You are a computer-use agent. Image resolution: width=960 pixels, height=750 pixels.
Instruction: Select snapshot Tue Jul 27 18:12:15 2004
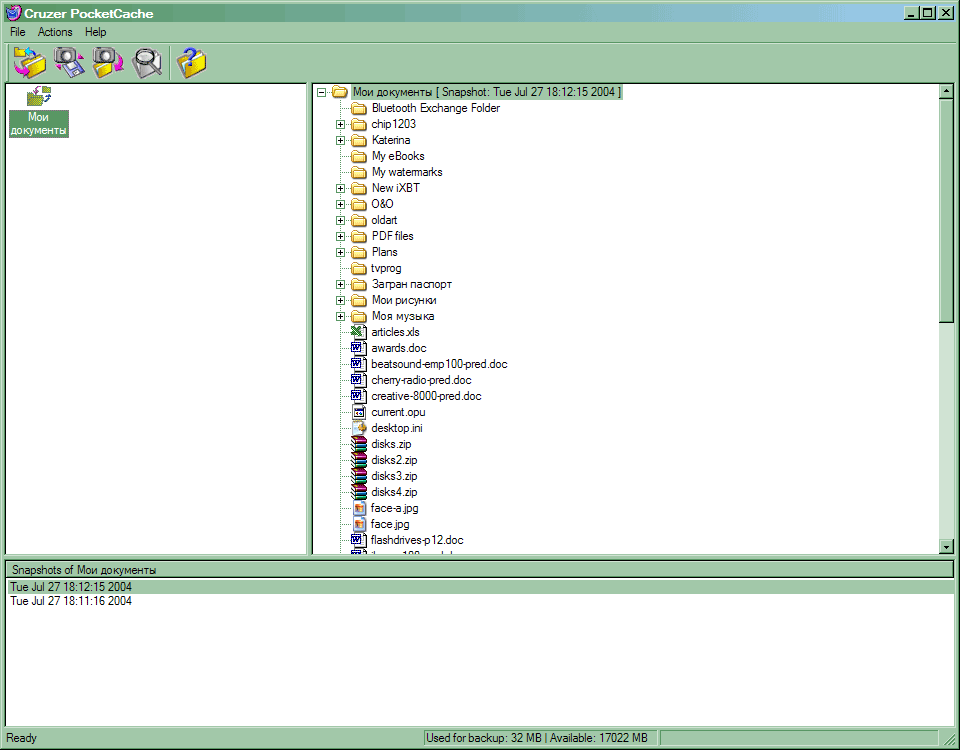[x=70, y=587]
